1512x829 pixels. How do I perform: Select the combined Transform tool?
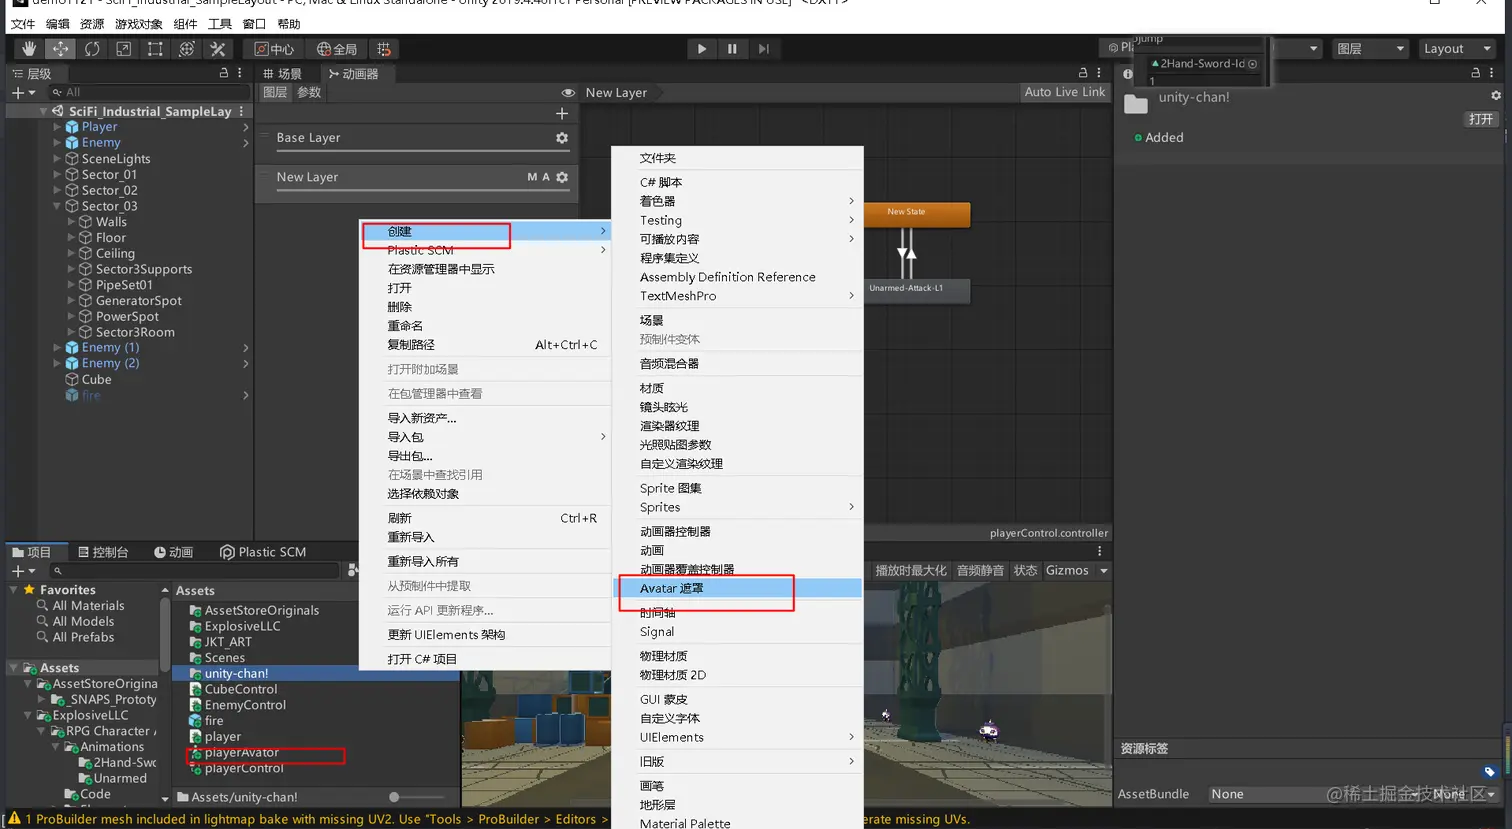[186, 49]
